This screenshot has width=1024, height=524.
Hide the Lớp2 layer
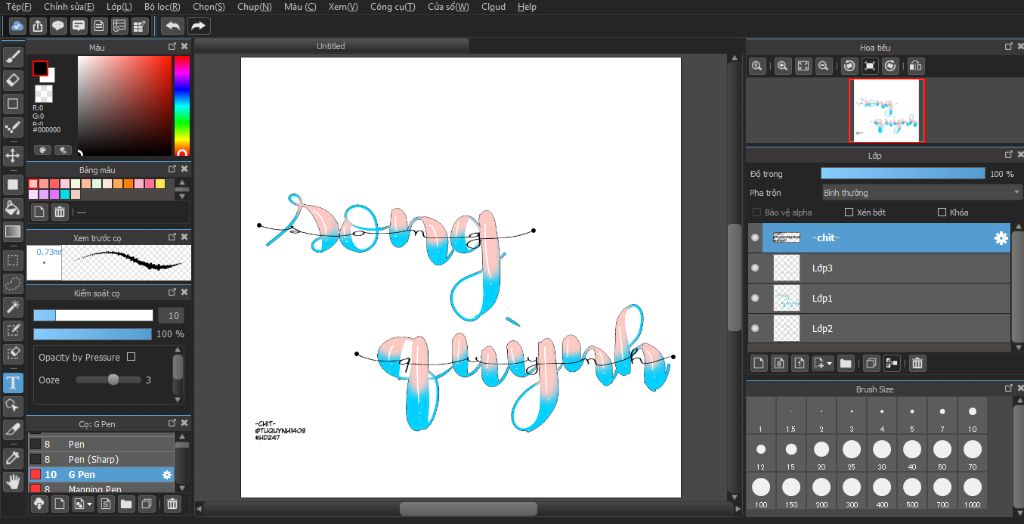click(x=756, y=328)
